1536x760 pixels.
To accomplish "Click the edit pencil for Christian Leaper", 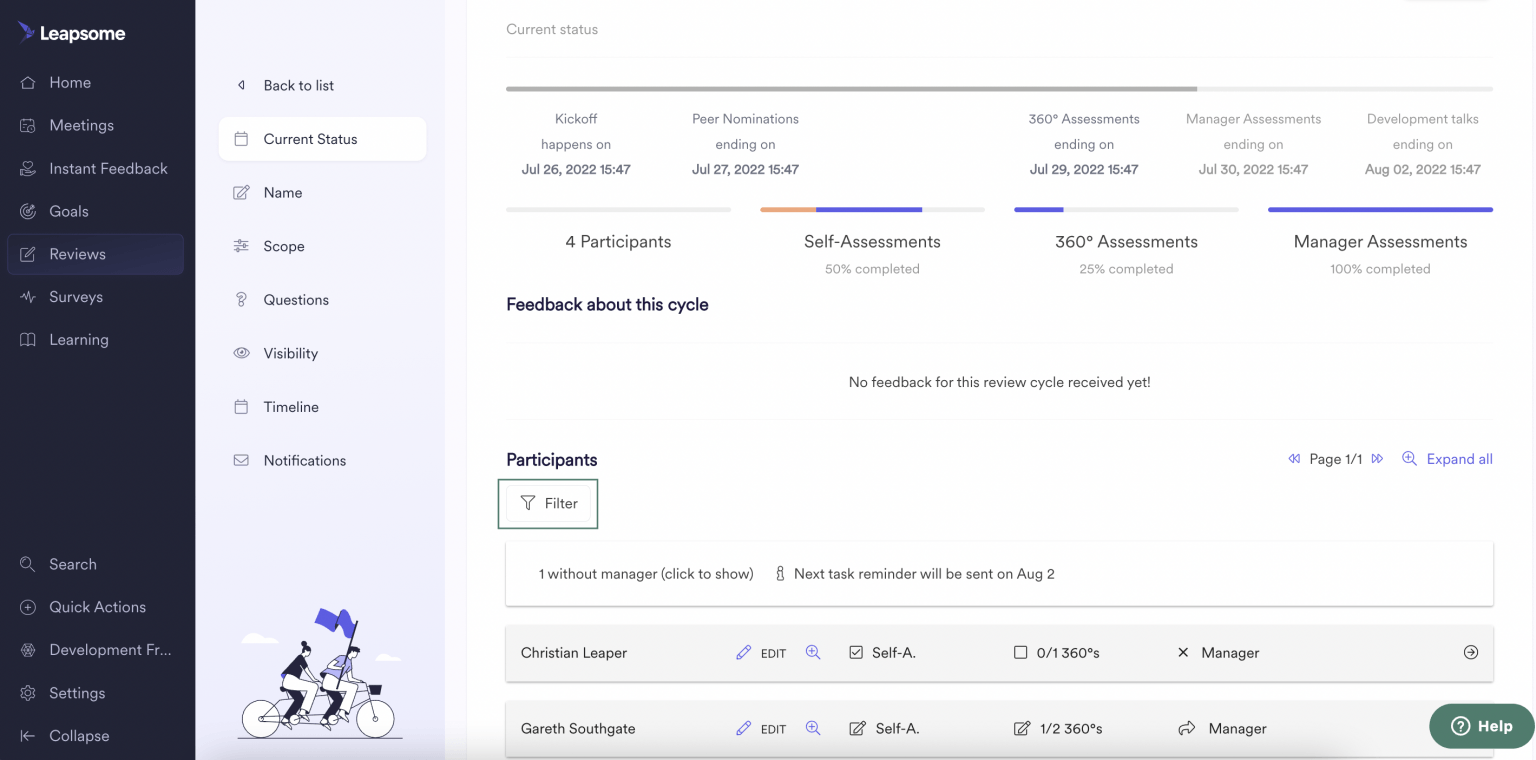I will pos(744,652).
